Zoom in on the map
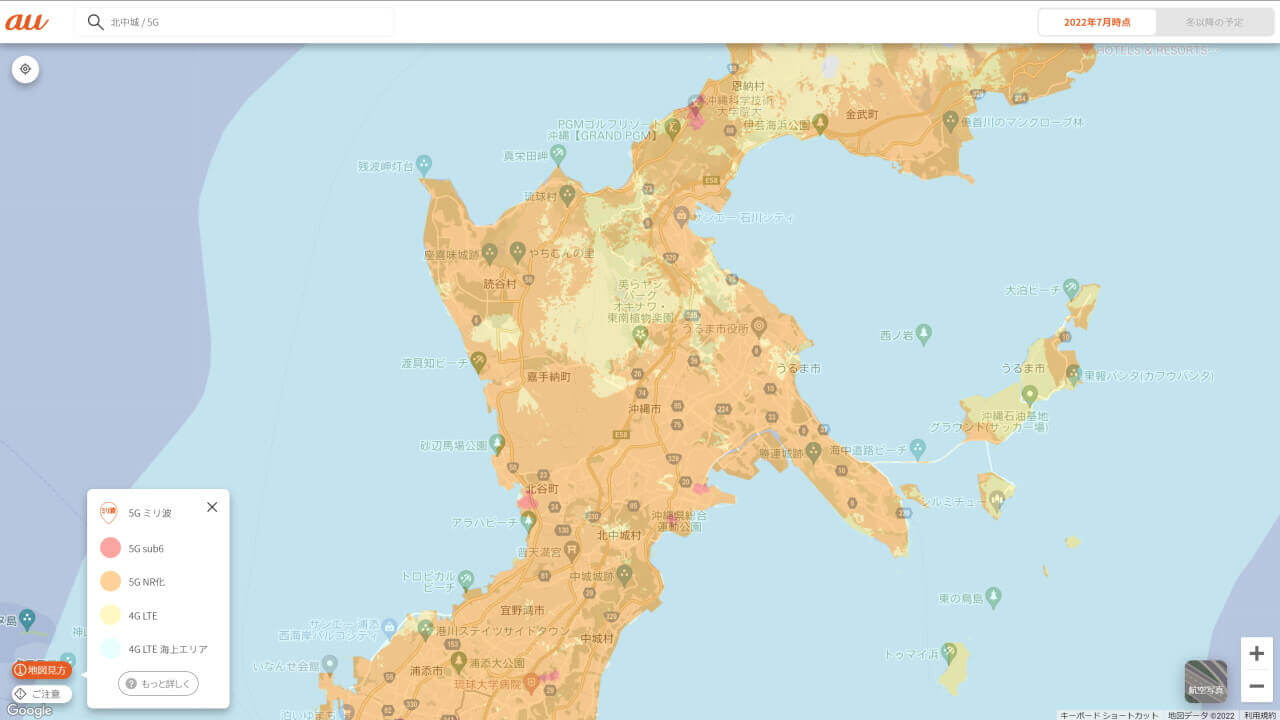Viewport: 1280px width, 720px height. tap(1256, 654)
